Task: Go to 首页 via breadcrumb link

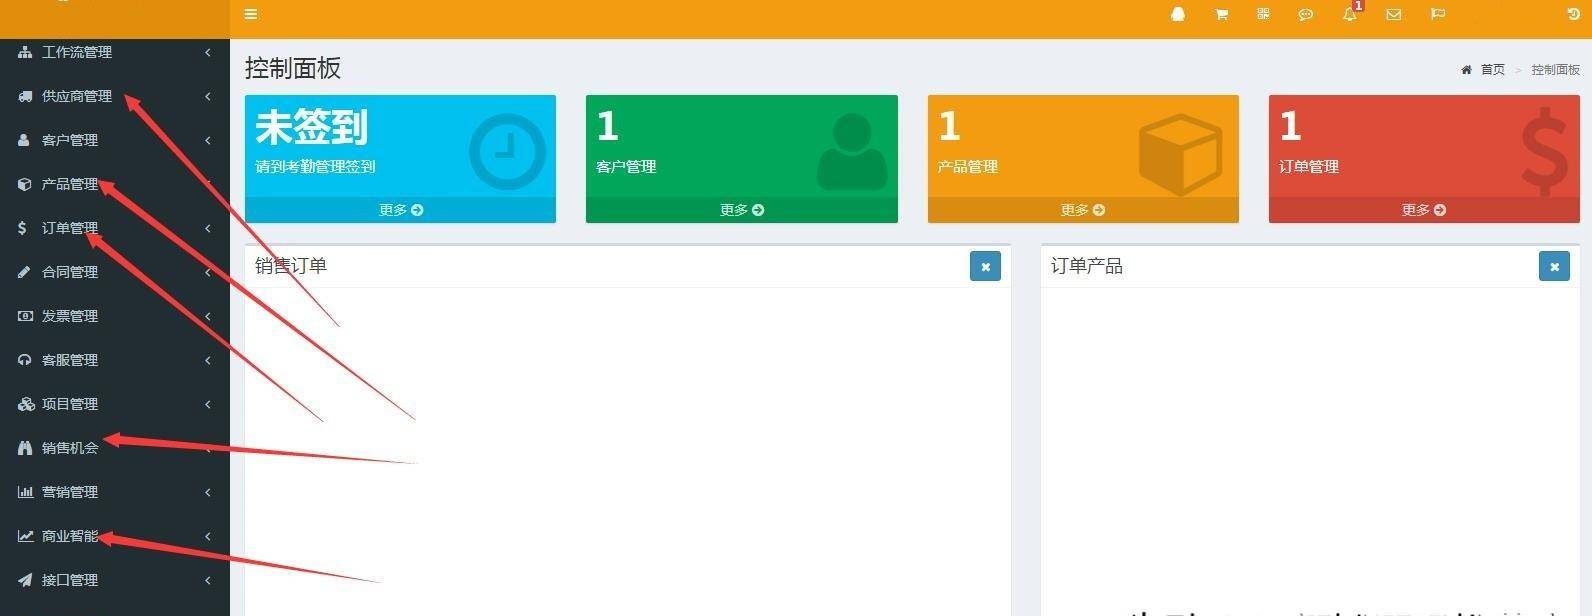Action: pos(1493,70)
